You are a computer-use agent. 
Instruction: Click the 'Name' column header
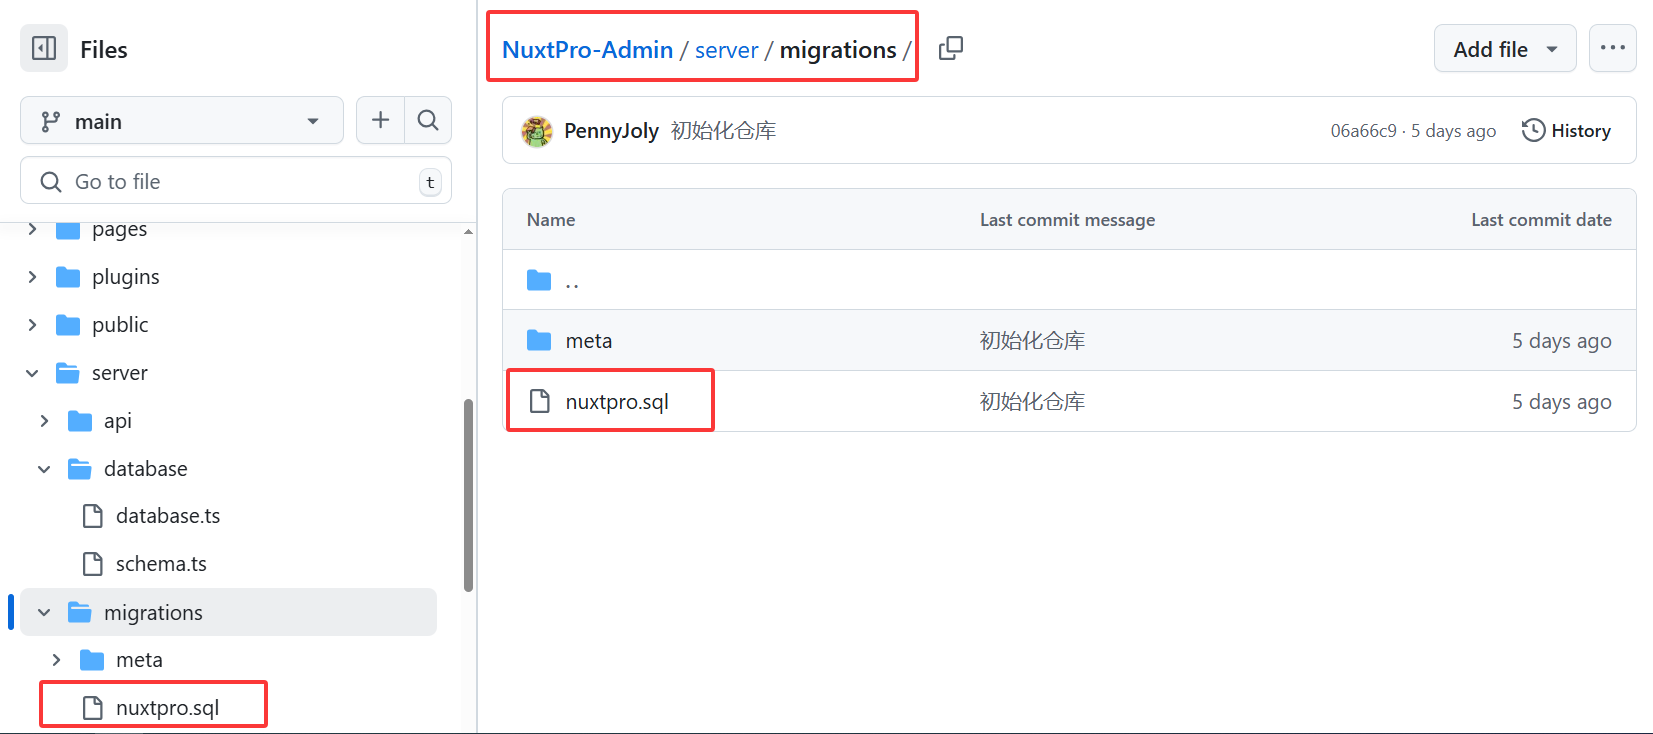pos(551,220)
